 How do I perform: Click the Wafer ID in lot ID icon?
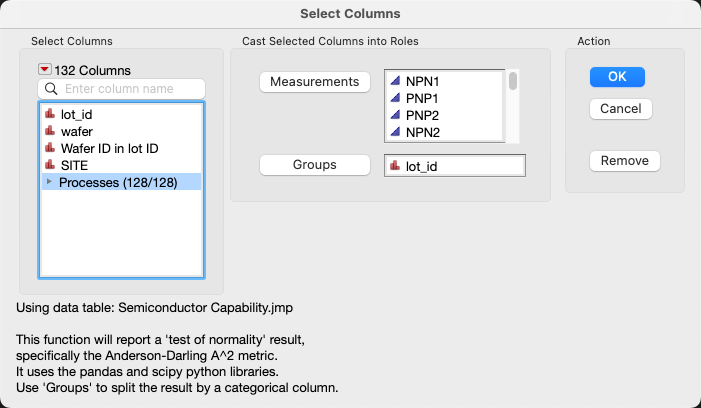[x=51, y=148]
